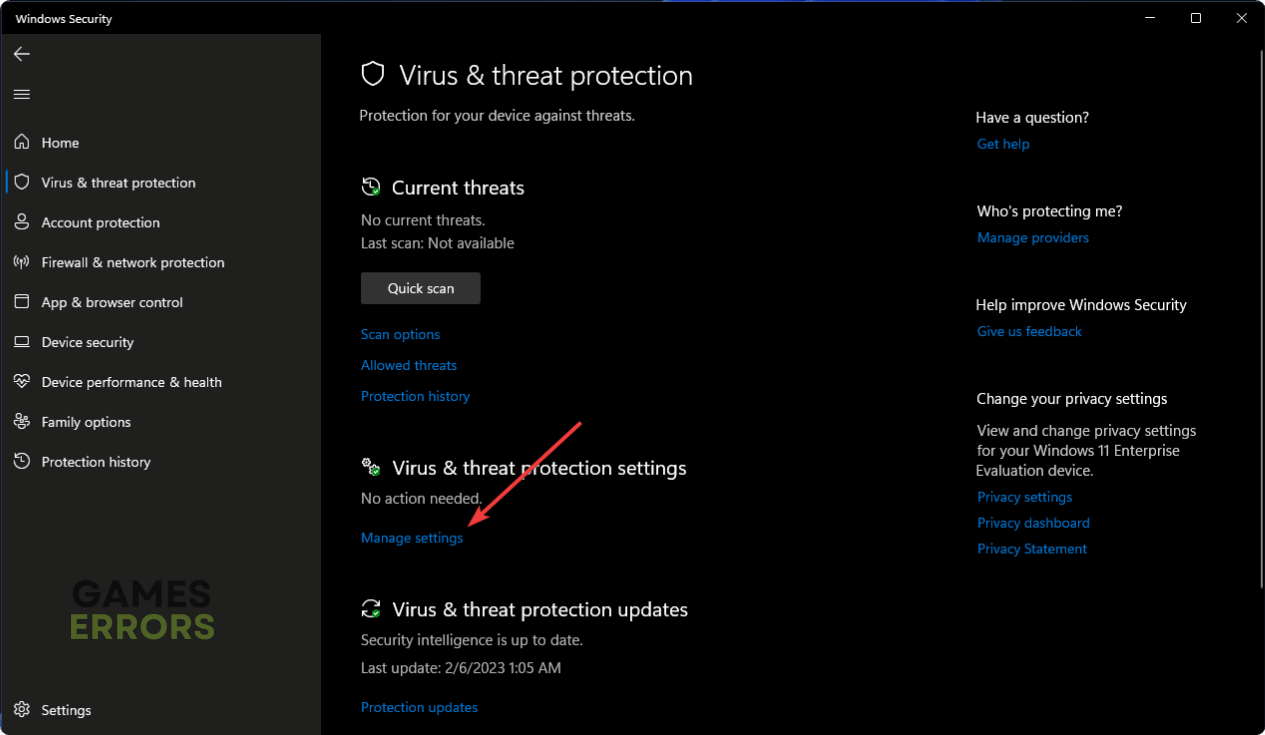Click the Settings gear icon
Viewport: 1265px width, 735px height.
point(22,710)
